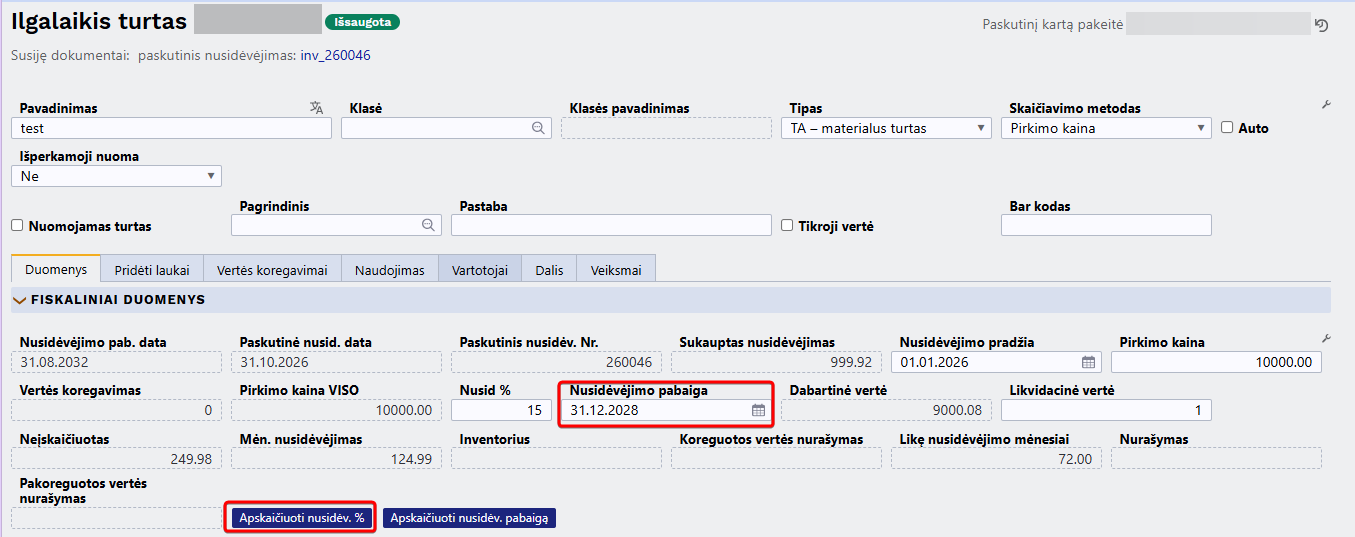Click the Ilgalaikis turtas page title
Image resolution: width=1355 pixels, height=537 pixels.
click(x=99, y=21)
